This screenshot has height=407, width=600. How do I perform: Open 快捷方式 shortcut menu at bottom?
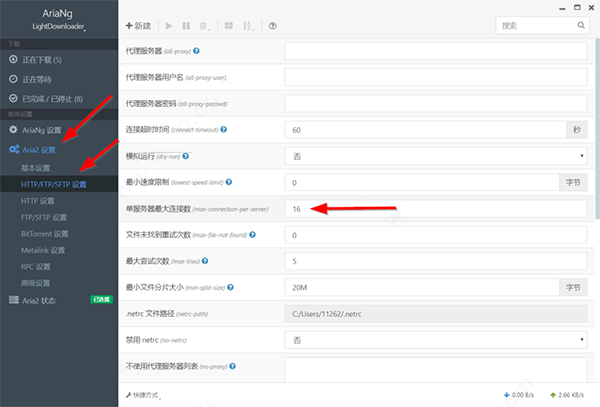tap(143, 395)
